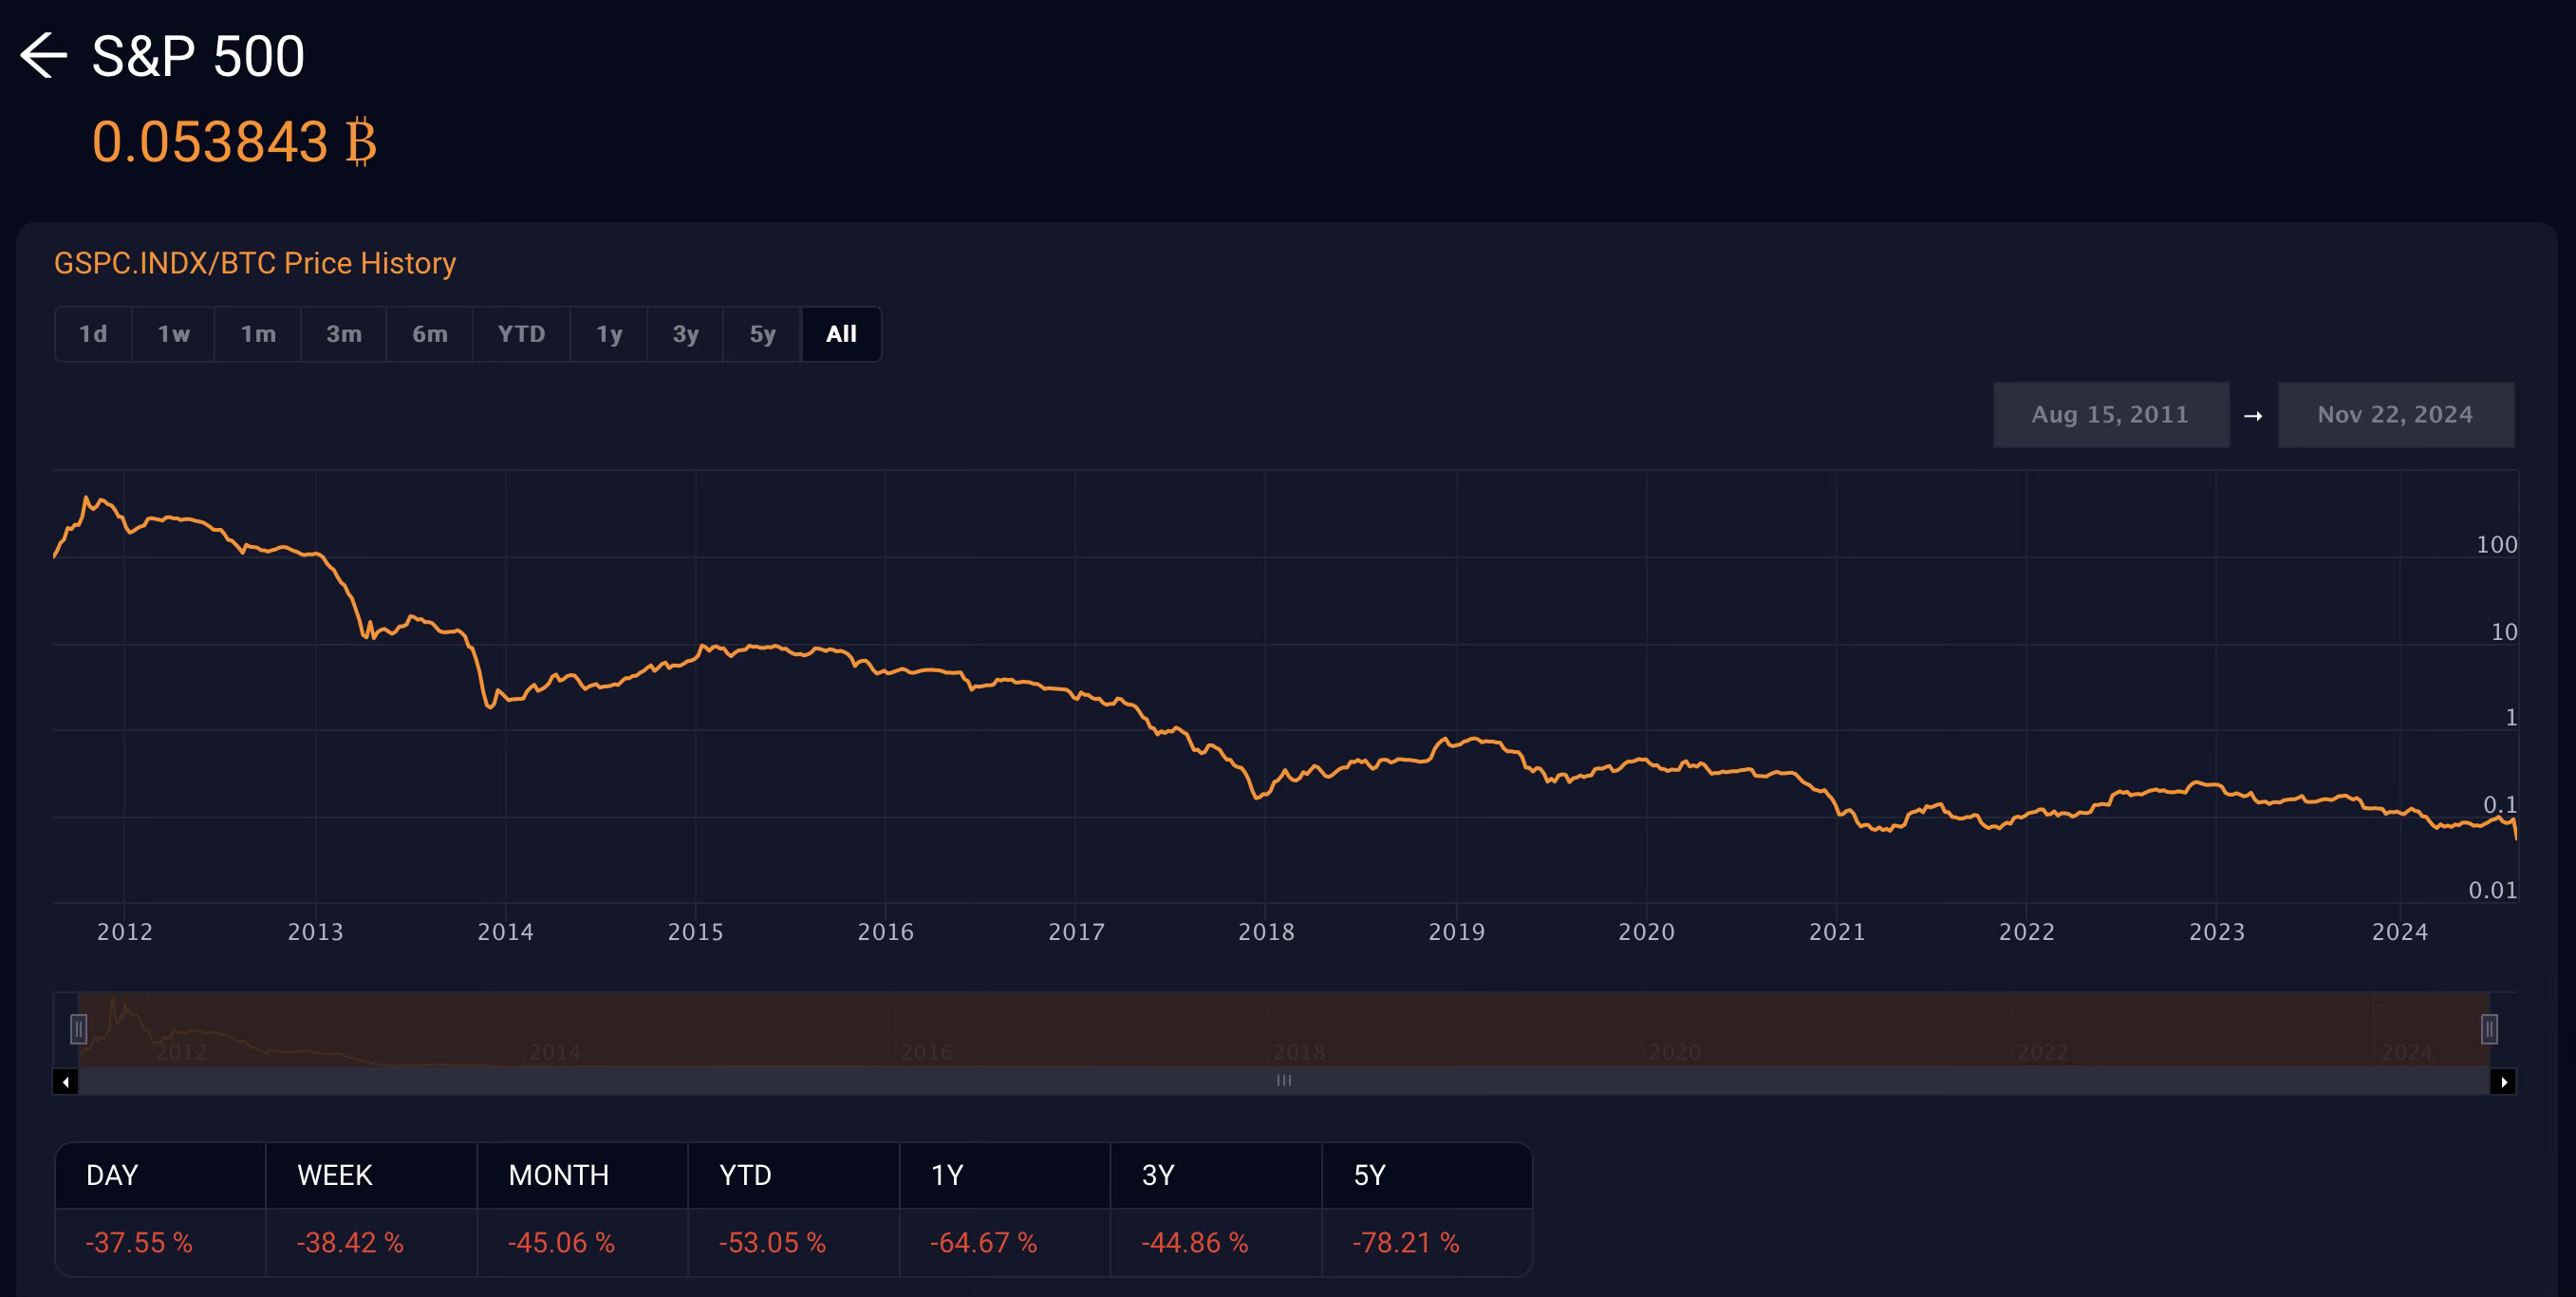
Task: Click the right range handle on navigator
Action: click(x=2489, y=1028)
